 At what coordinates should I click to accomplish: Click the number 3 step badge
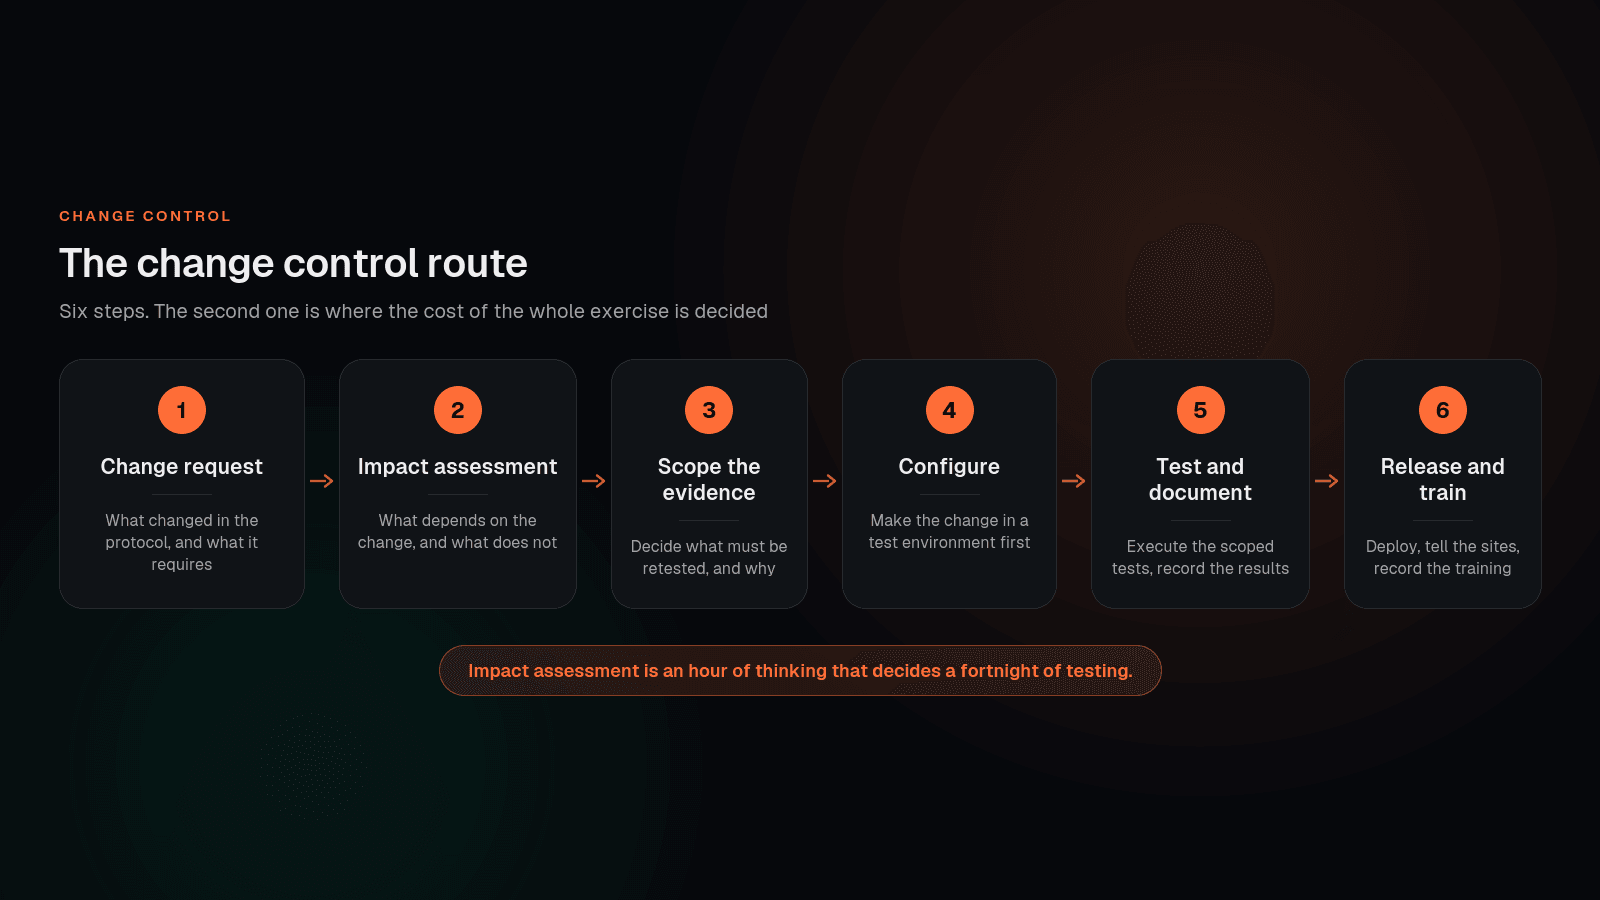click(x=709, y=410)
